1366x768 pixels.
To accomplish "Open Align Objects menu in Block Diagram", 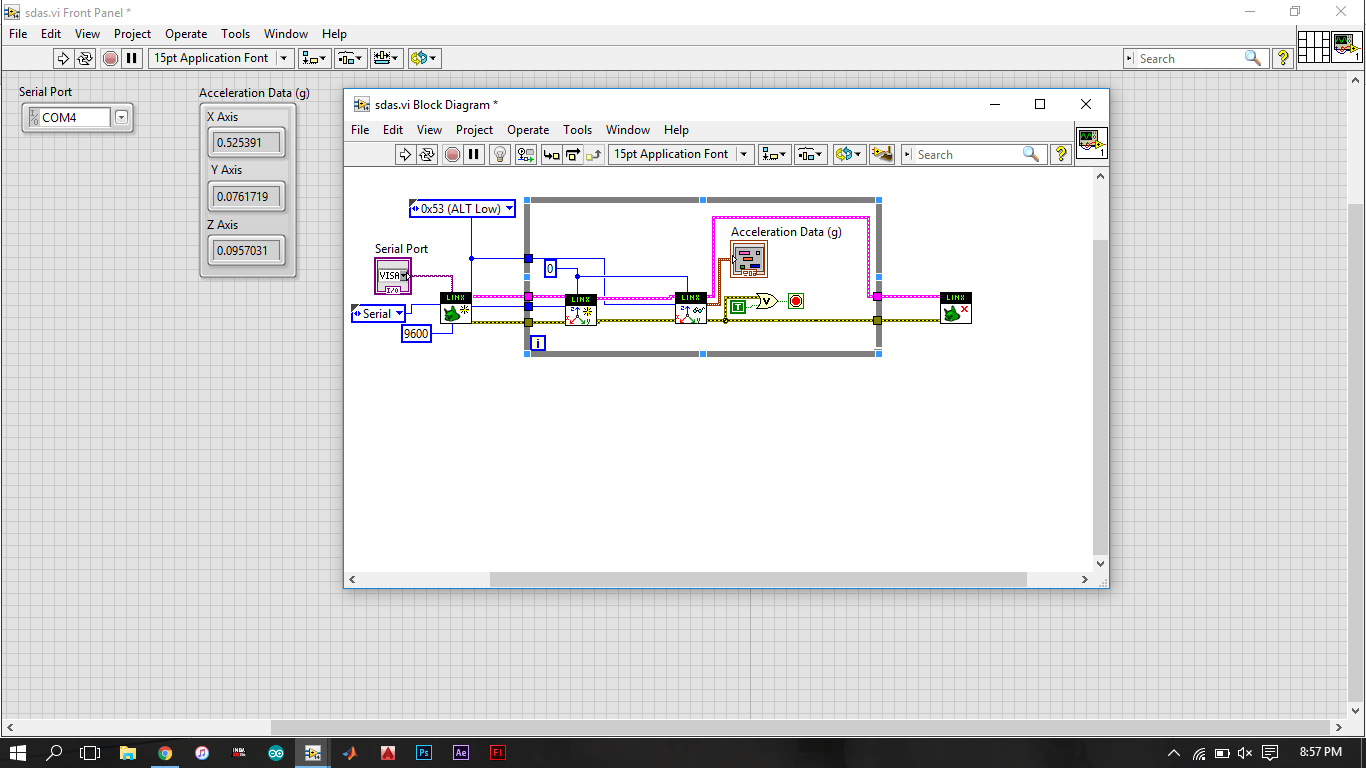I will pyautogui.click(x=775, y=154).
